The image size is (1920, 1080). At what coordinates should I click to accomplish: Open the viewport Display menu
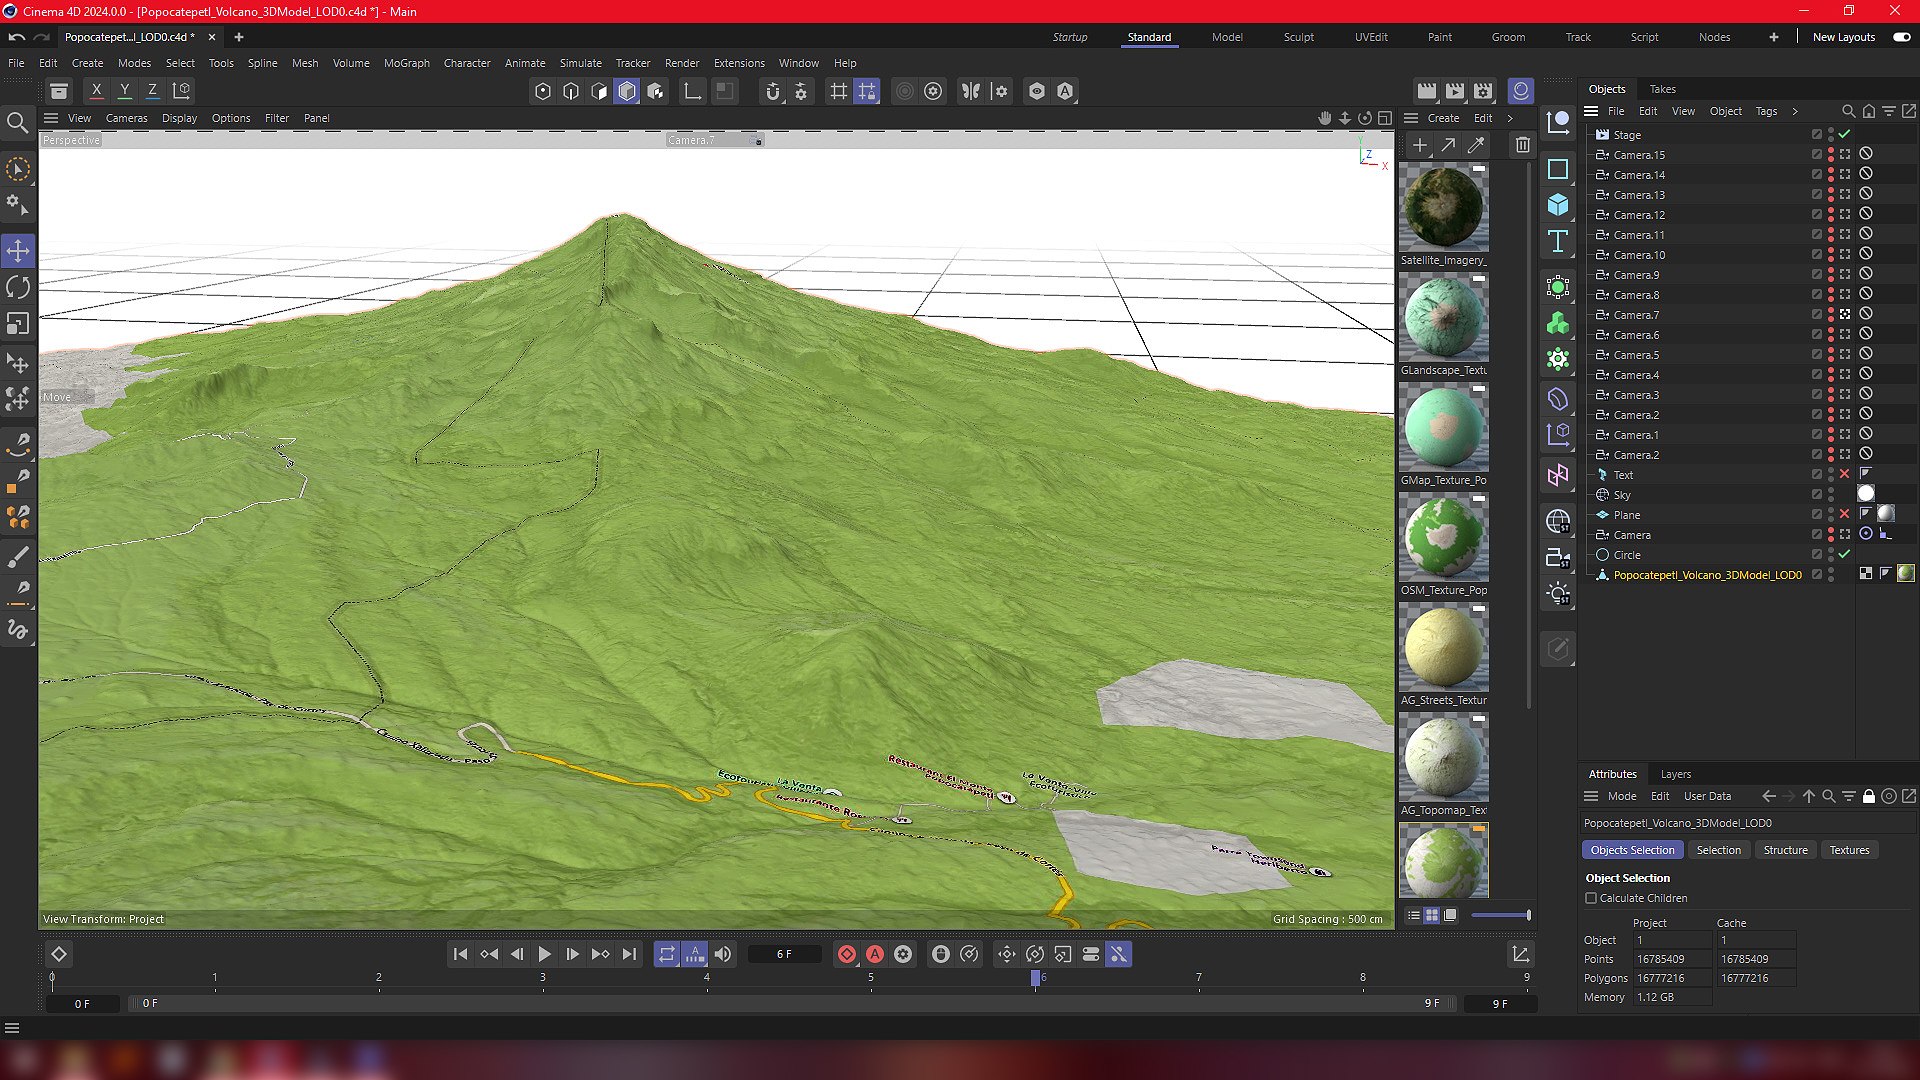(180, 118)
